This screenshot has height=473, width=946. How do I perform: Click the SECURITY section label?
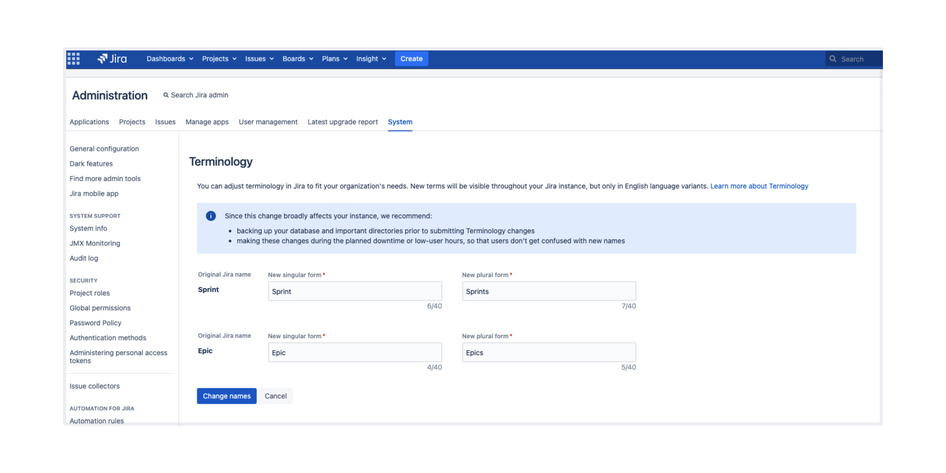tap(83, 281)
